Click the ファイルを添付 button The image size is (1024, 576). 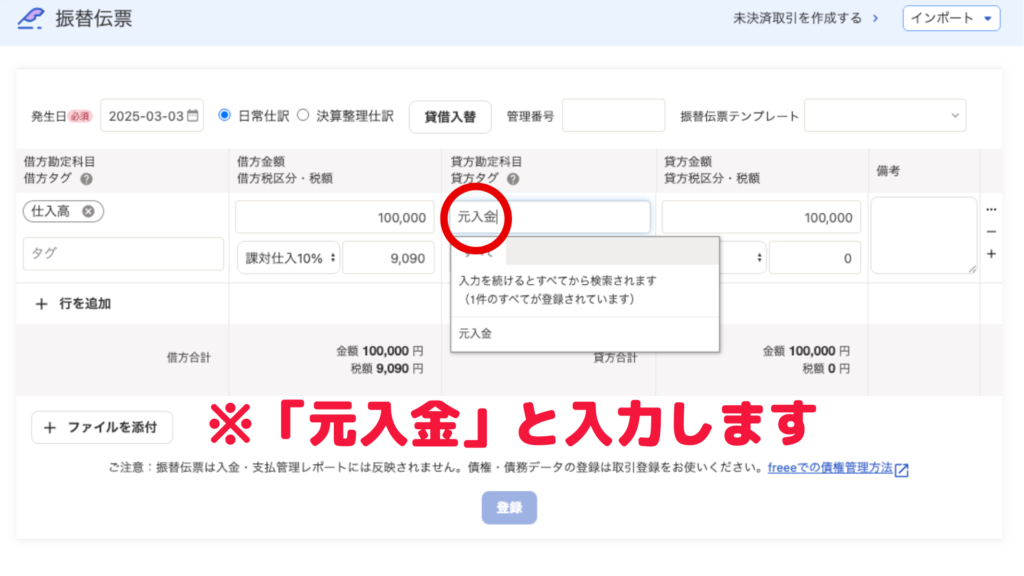click(102, 427)
